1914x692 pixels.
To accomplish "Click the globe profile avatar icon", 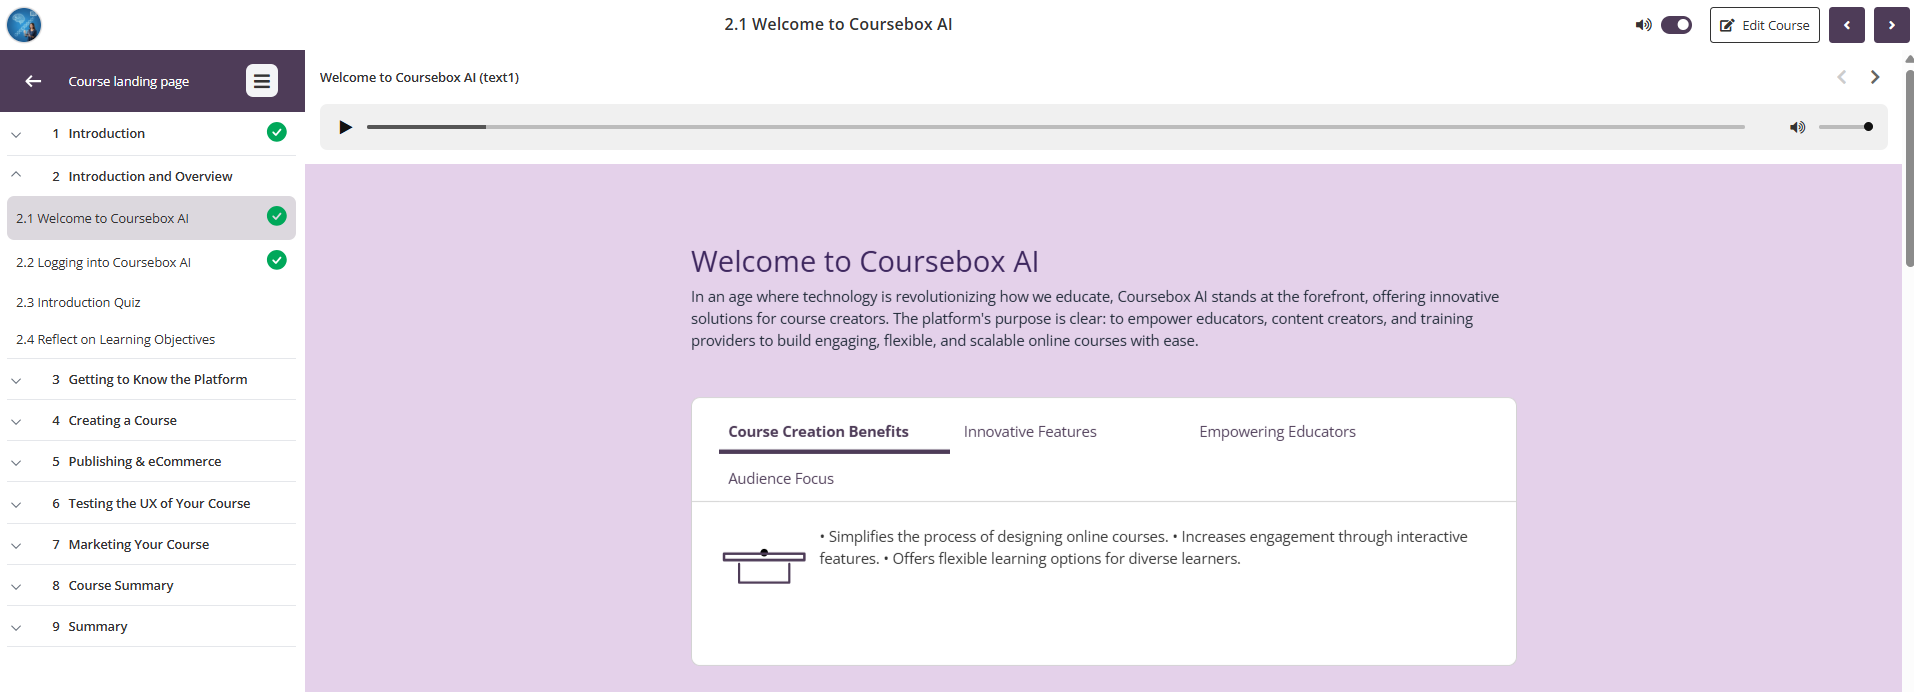I will tap(24, 24).
